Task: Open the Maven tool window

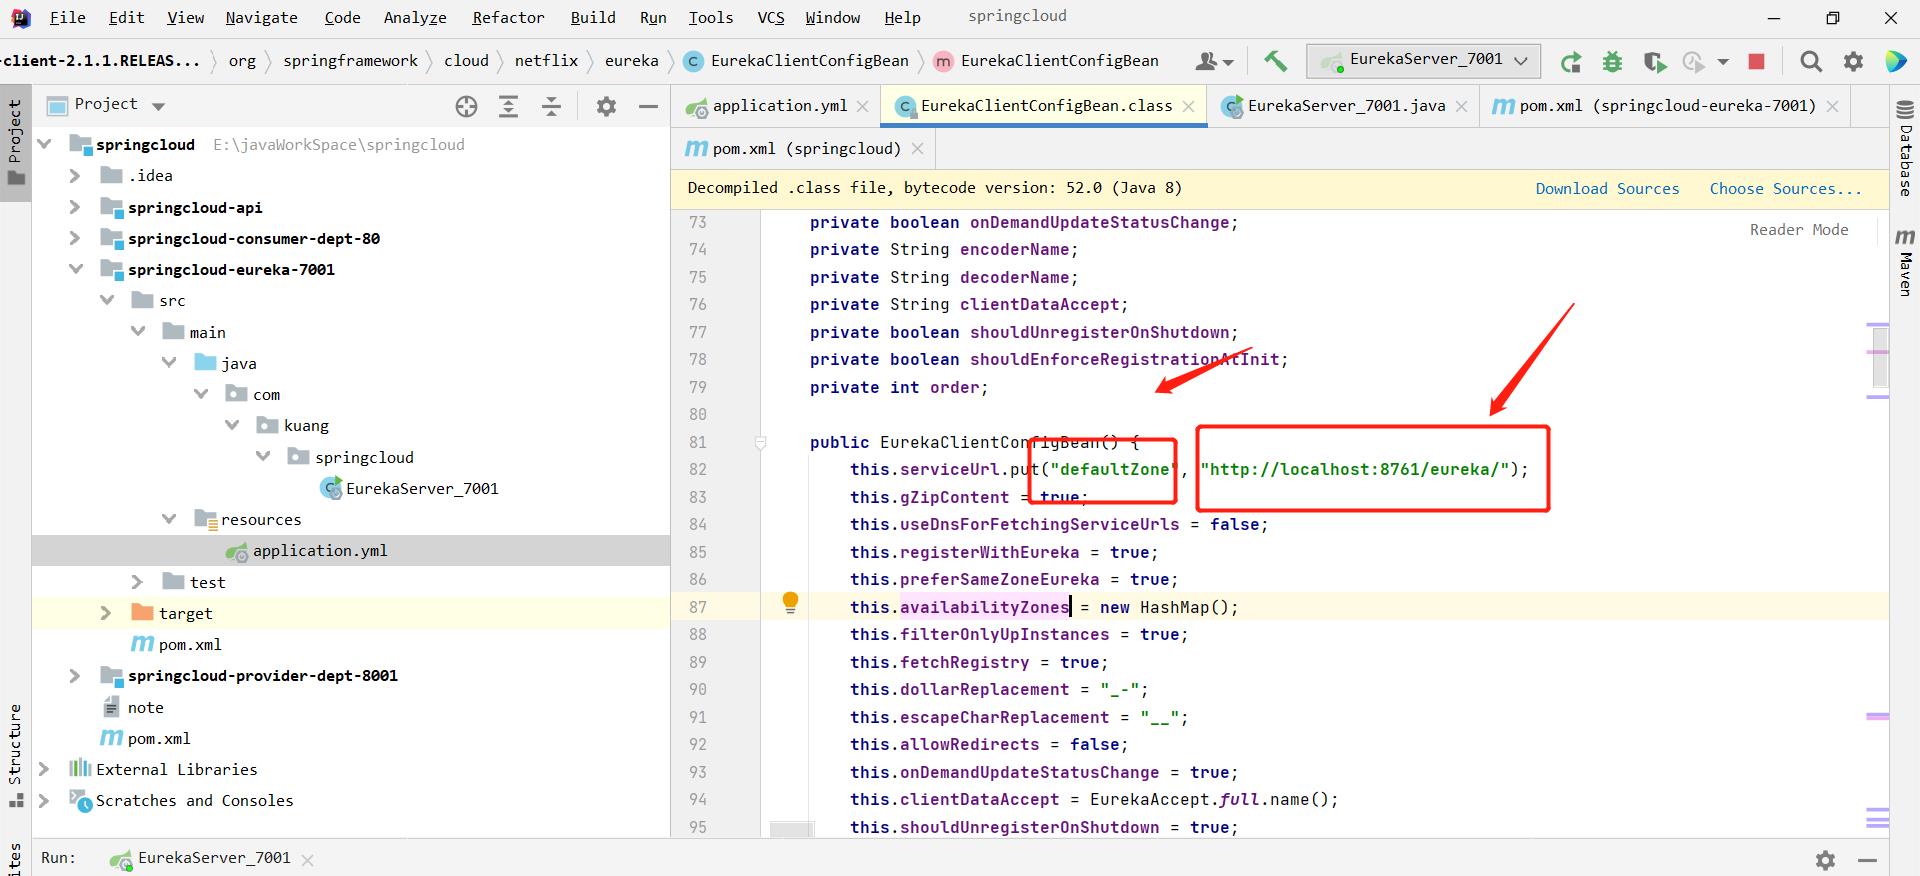Action: click(1905, 262)
